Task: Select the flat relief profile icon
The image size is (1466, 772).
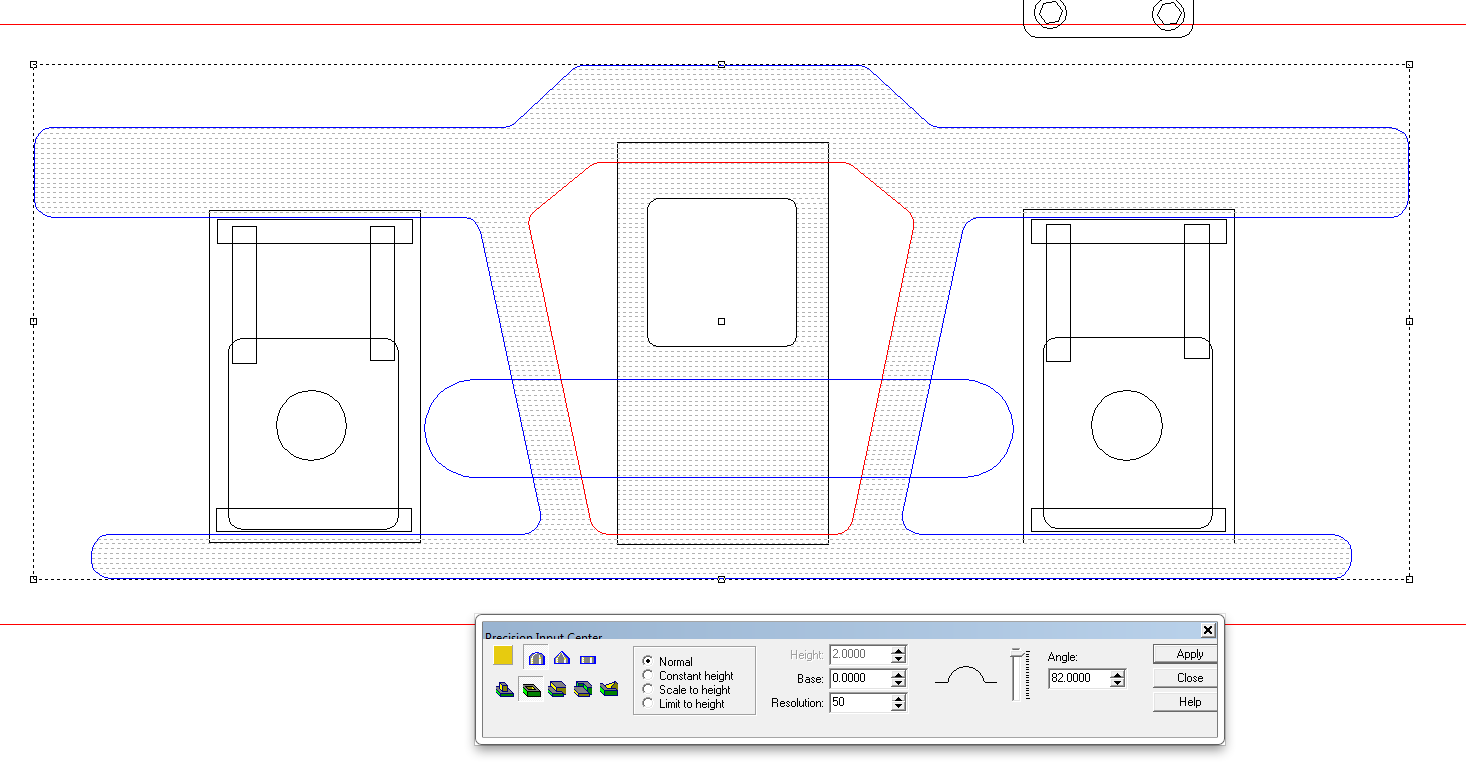Action: point(588,659)
